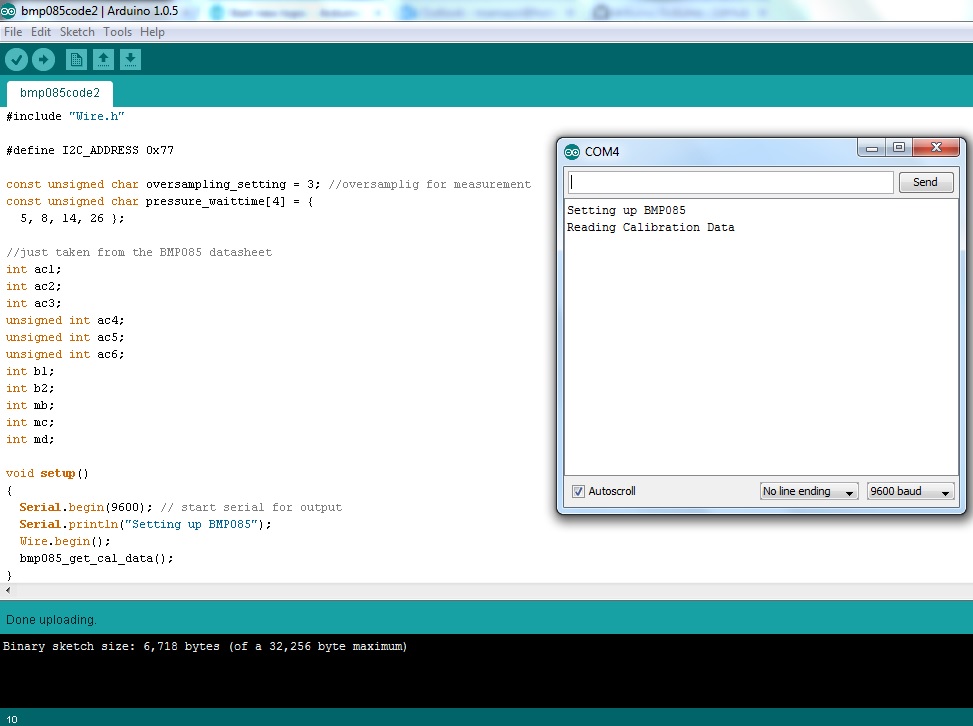973x726 pixels.
Task: Click the BMP085 datasheet comment line
Action: tap(139, 253)
